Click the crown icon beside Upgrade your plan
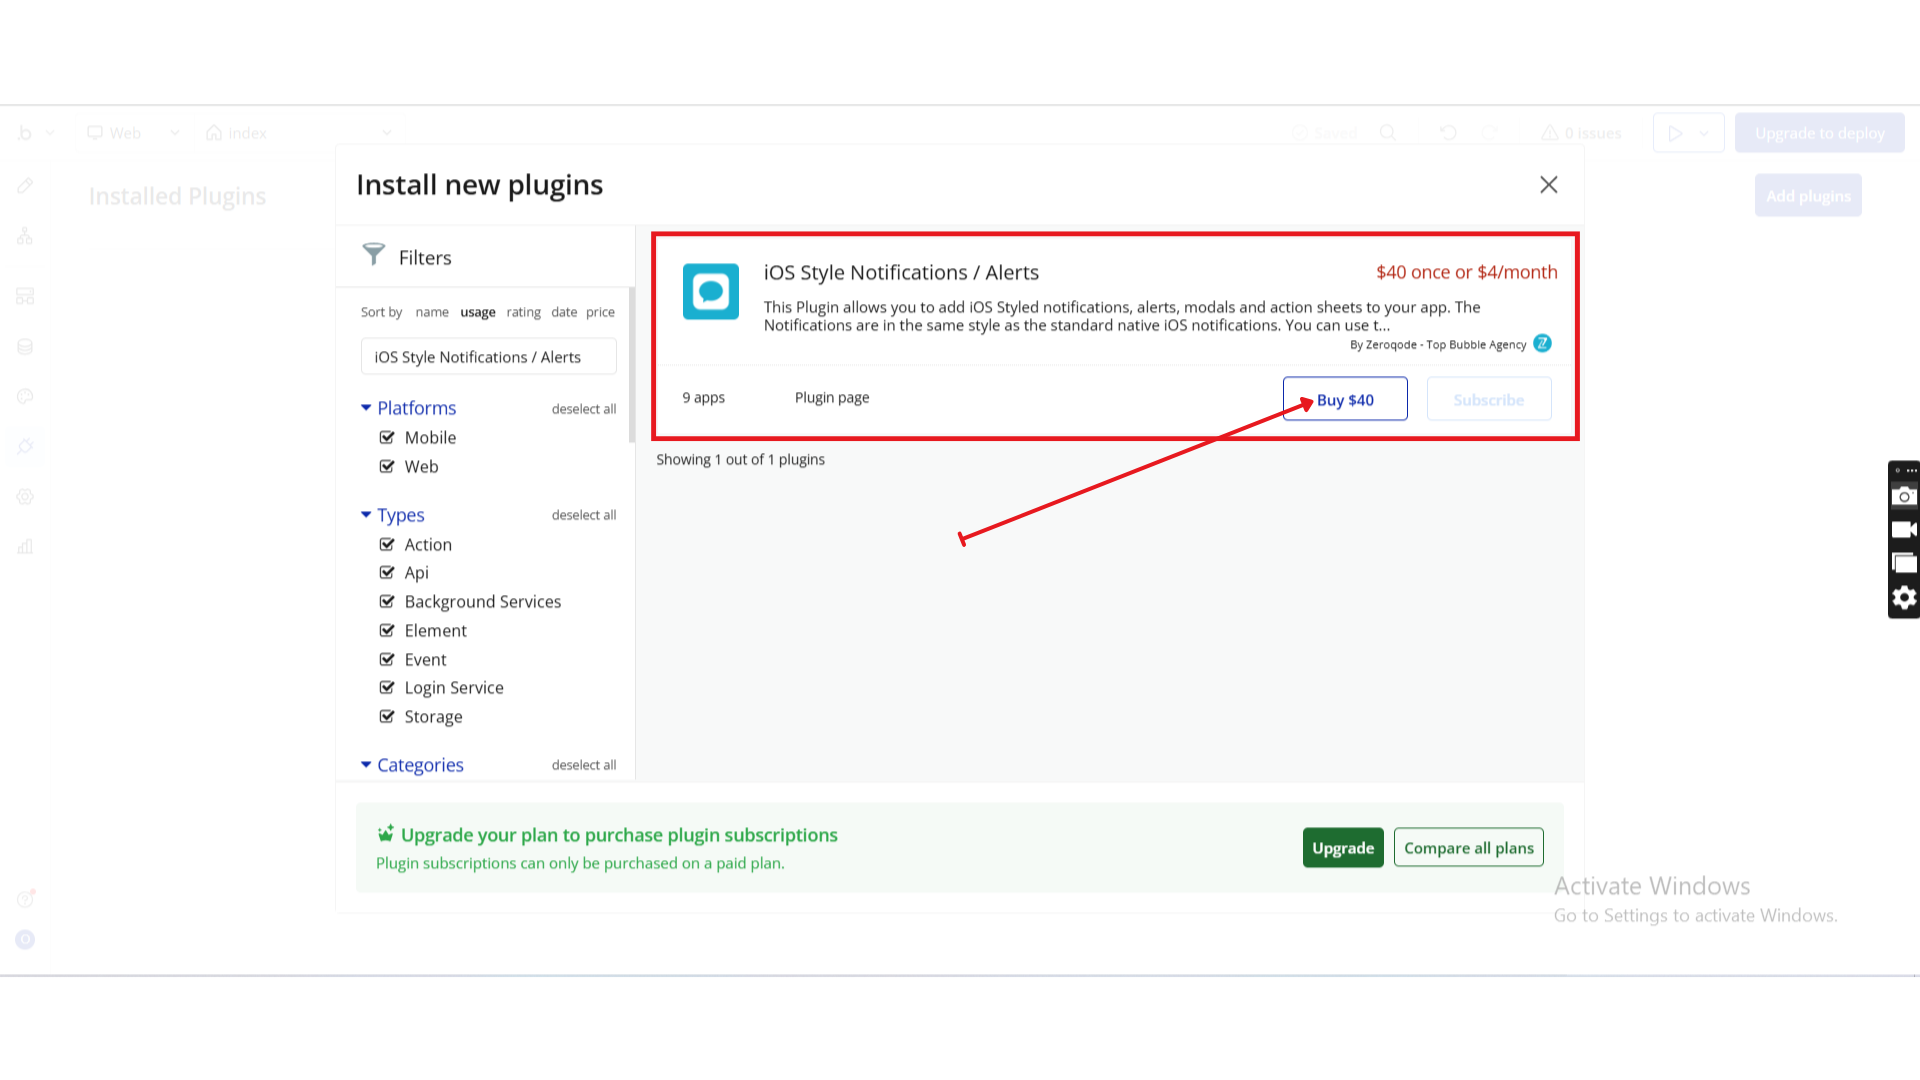The image size is (1920, 1080). [x=385, y=834]
